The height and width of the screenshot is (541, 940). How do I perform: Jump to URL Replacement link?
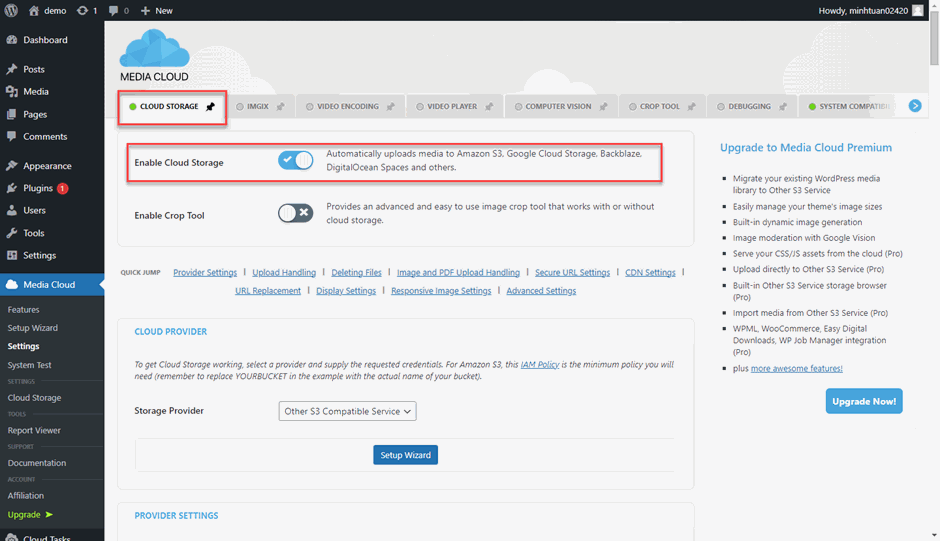tap(268, 291)
